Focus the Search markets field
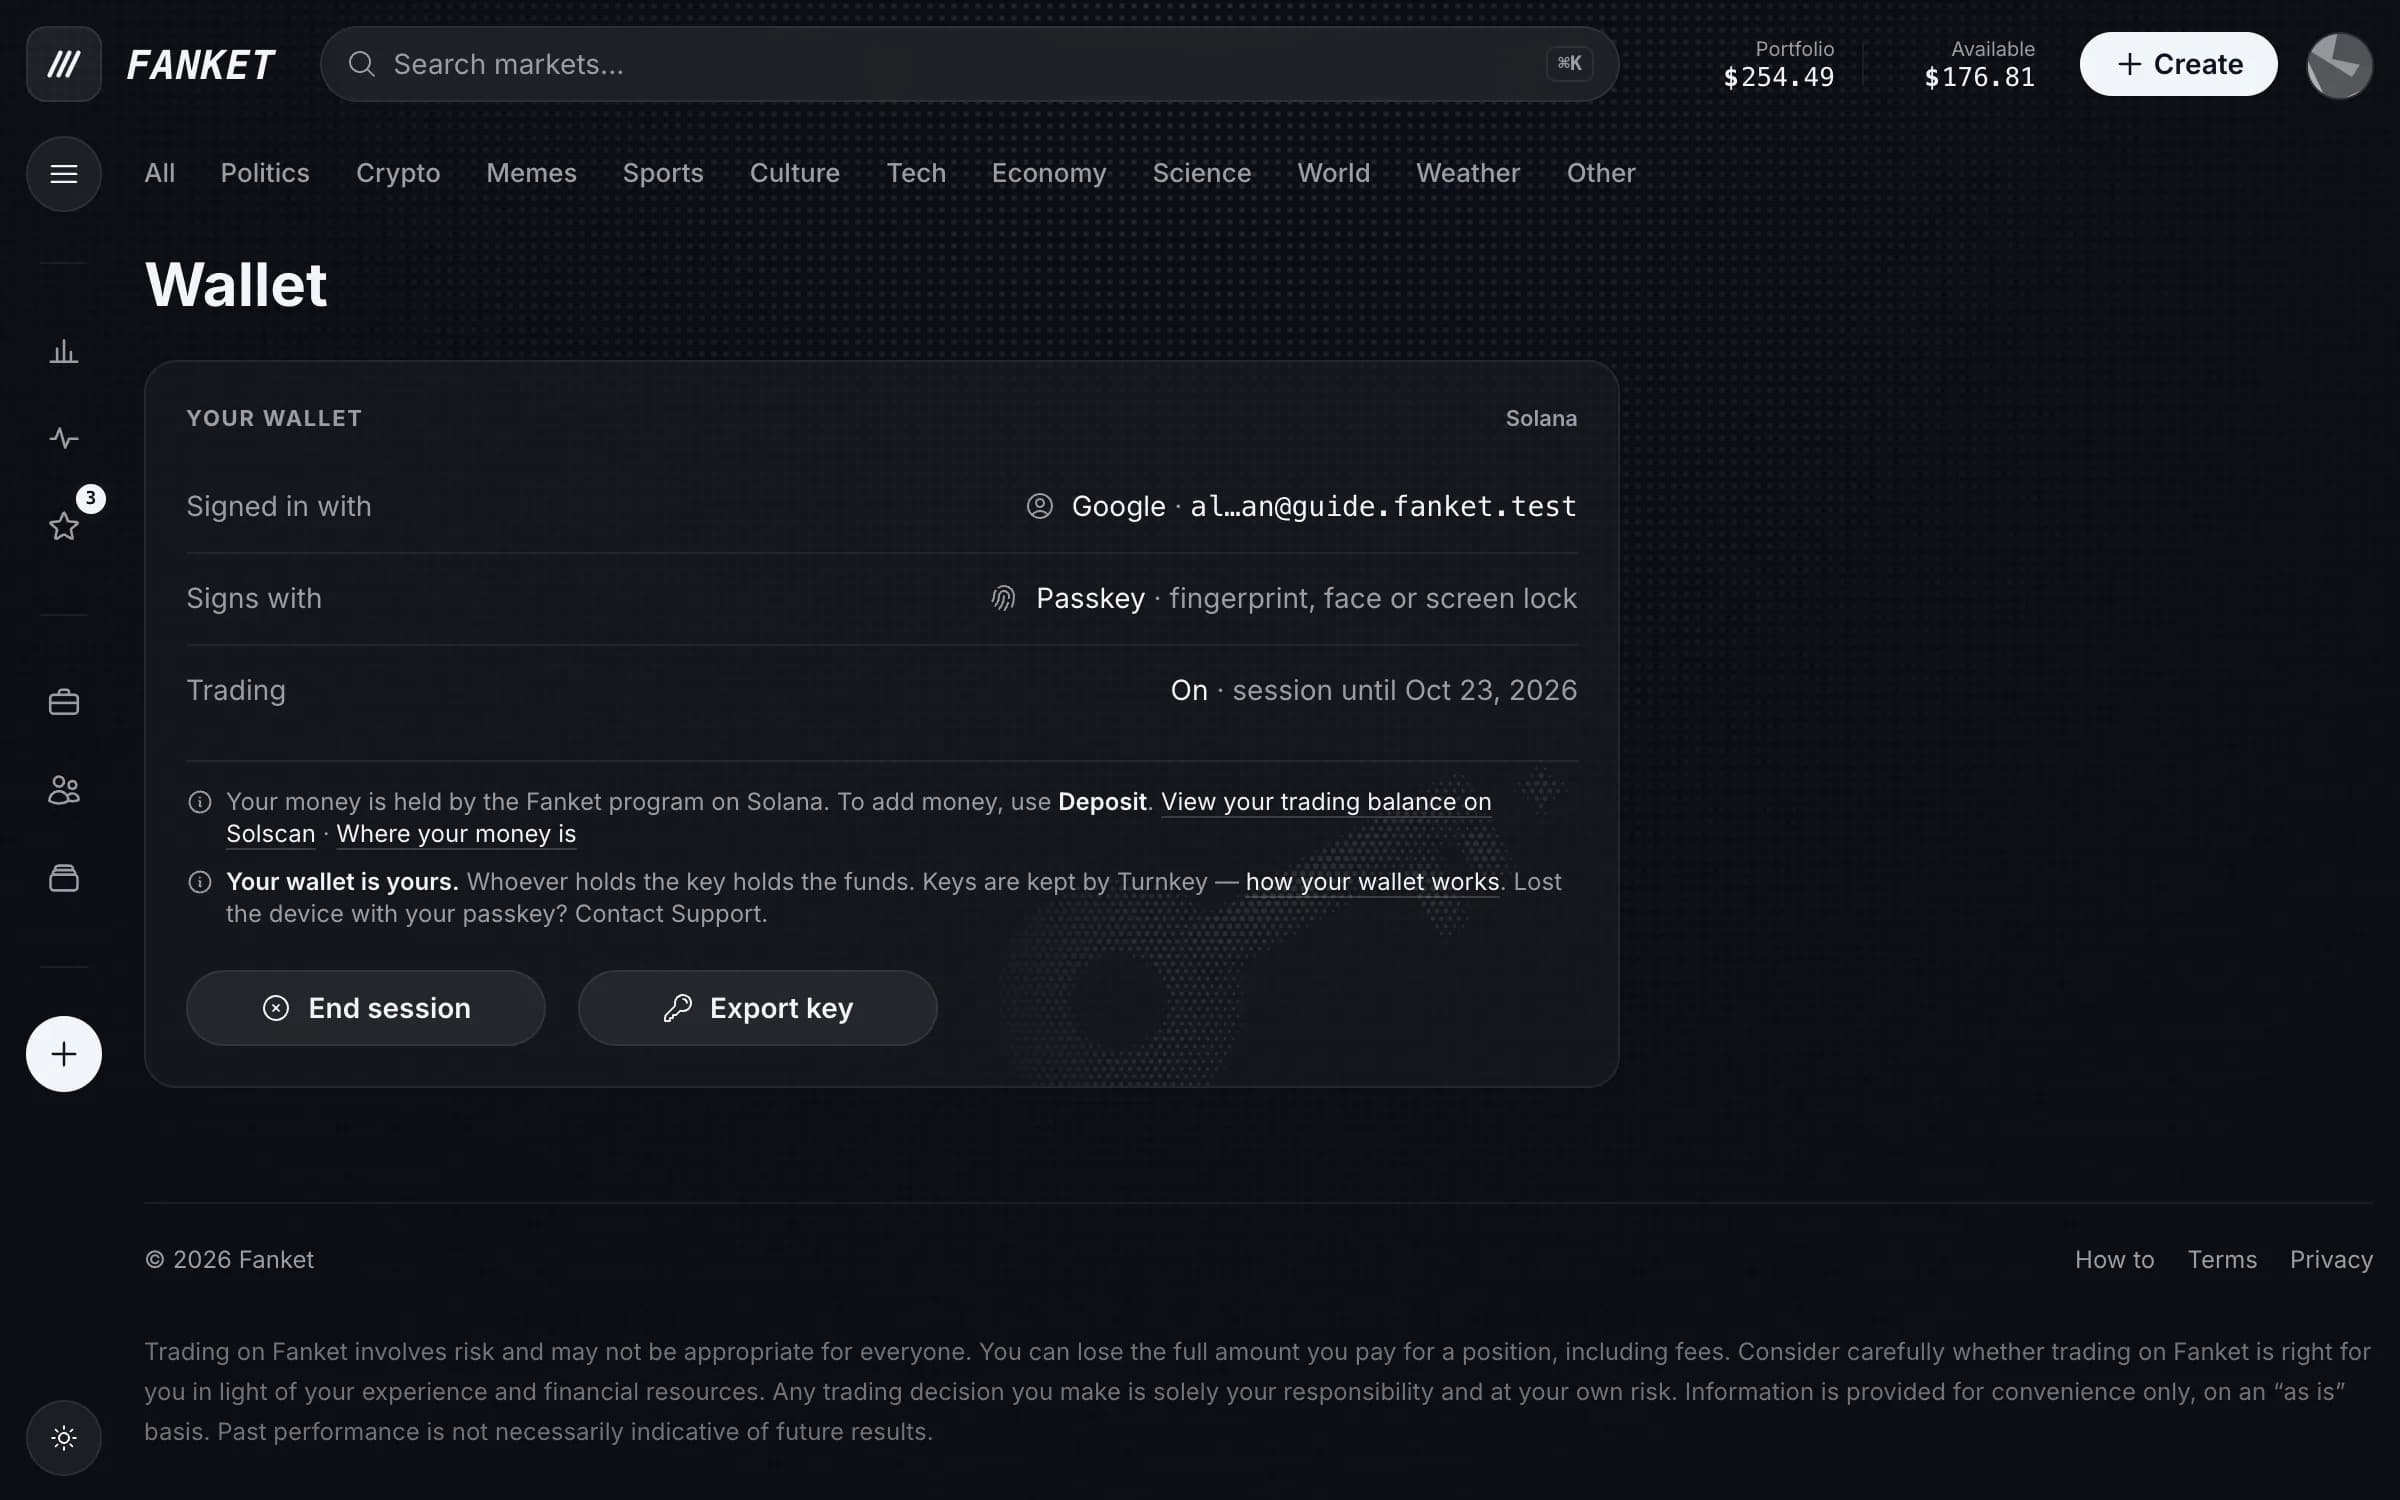The height and width of the screenshot is (1500, 2400). (x=969, y=64)
